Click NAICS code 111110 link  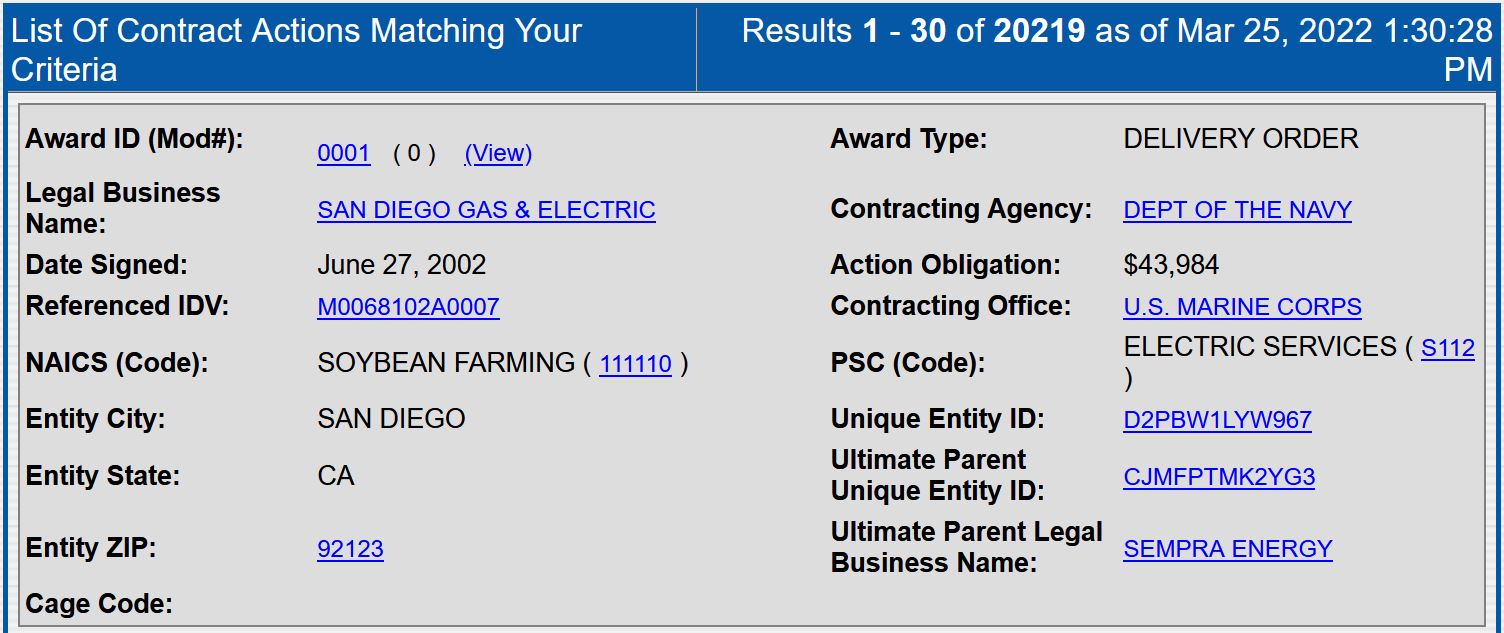(x=635, y=364)
